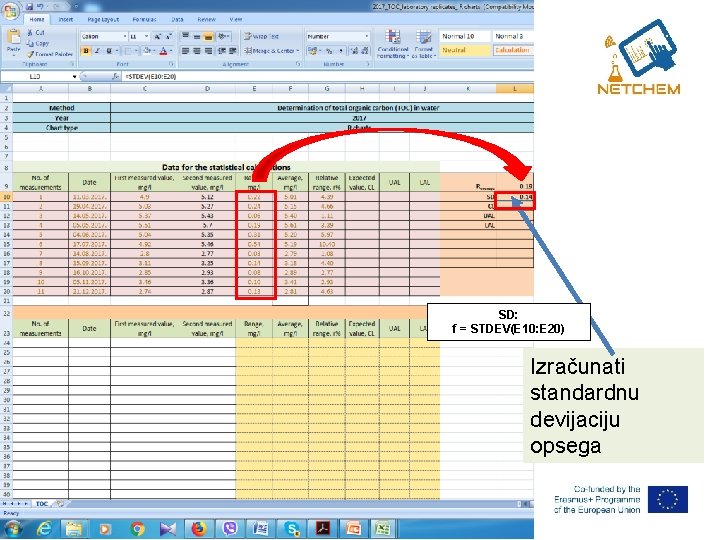Open the Number format dropdown
The image size is (720, 540).
pyautogui.click(x=366, y=36)
